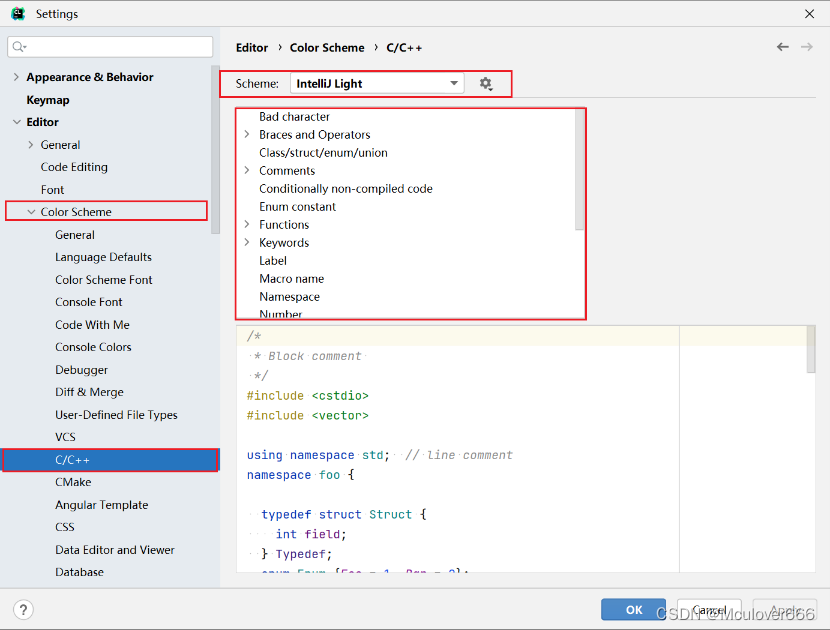830x630 pixels.
Task: Collapse the Editor section
Action: pyautogui.click(x=16, y=122)
